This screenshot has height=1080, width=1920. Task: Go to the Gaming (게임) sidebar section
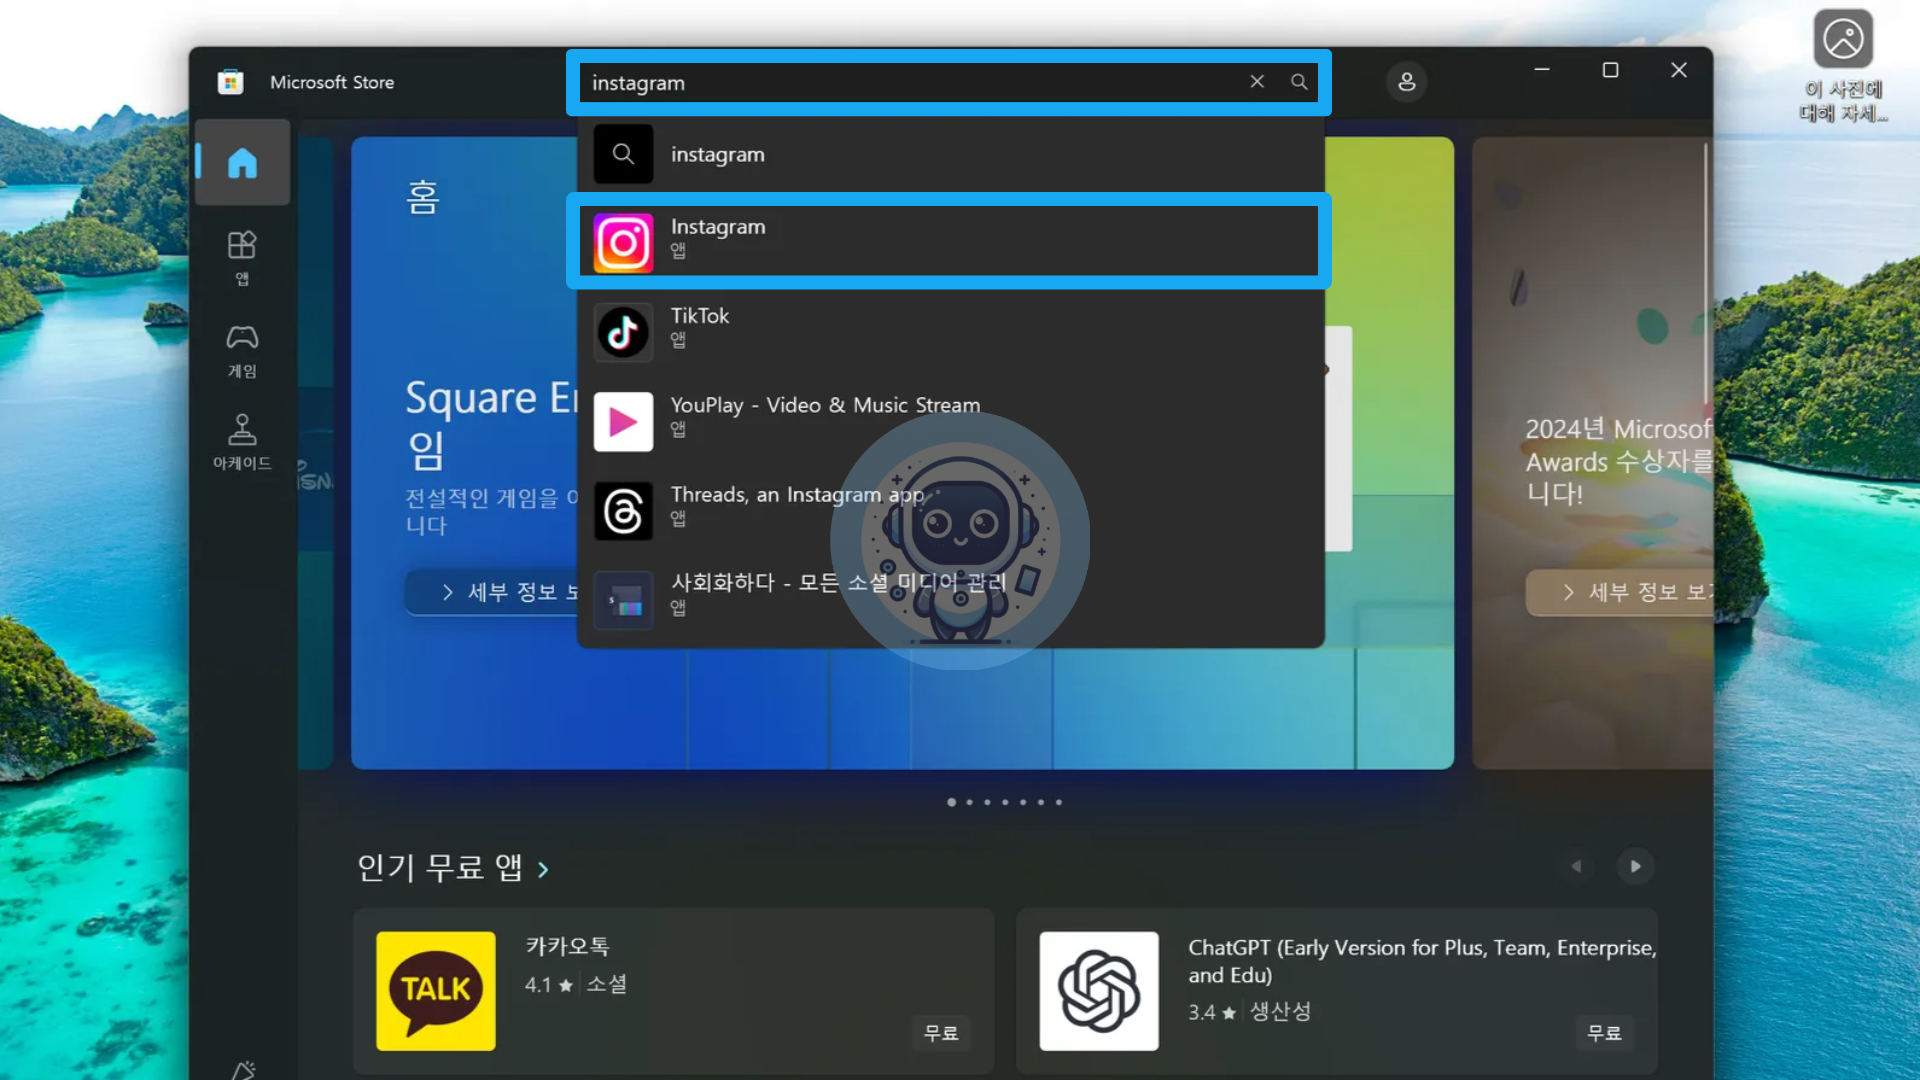(242, 350)
